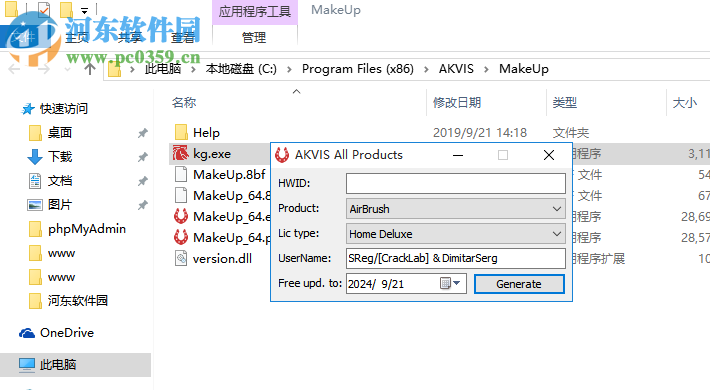Screen dimensions: 710x390
Task: Open the Lic type dropdown showing Home Deluxe
Action: (x=456, y=234)
